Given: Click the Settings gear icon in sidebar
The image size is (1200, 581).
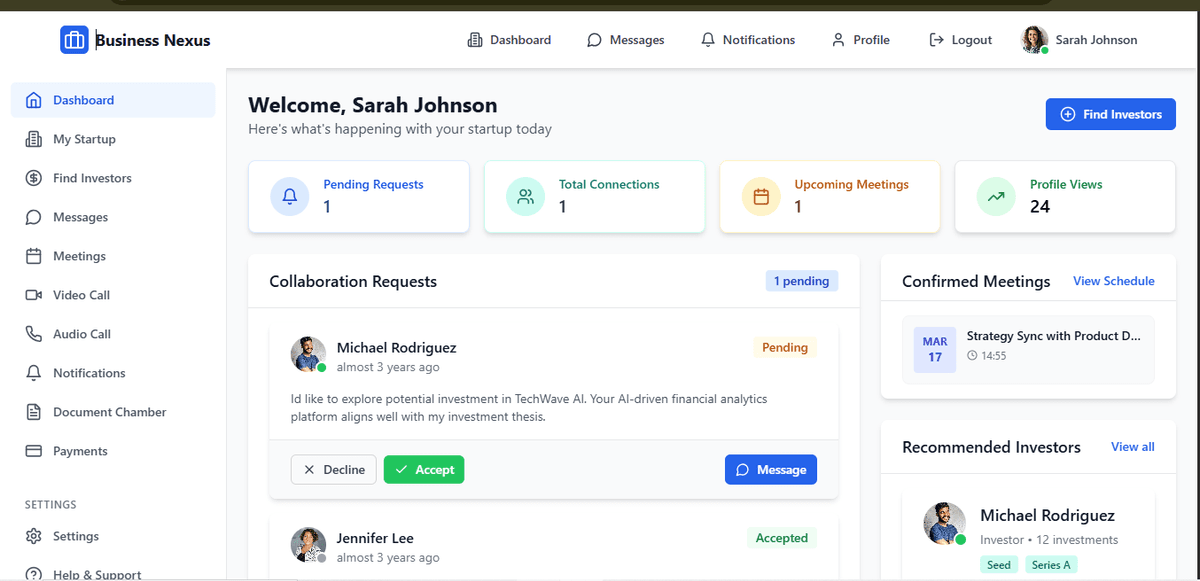Looking at the screenshot, I should (34, 536).
